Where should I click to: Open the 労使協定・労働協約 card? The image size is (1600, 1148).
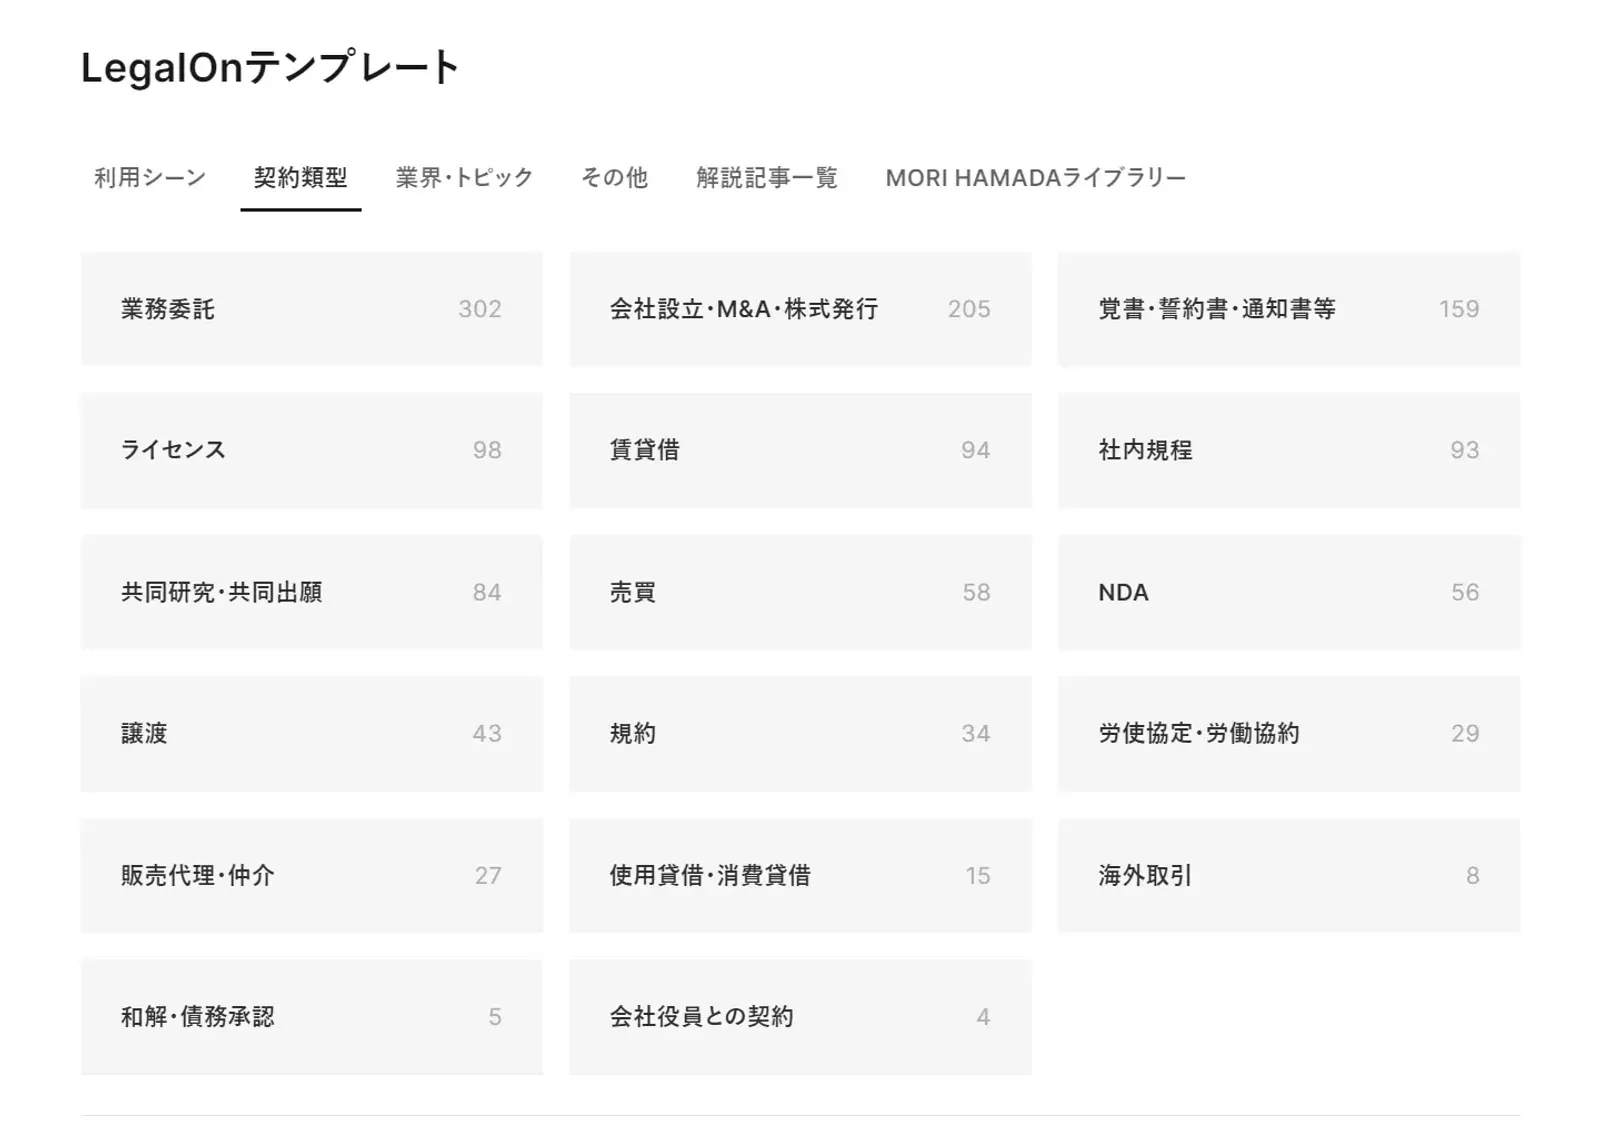(1289, 733)
